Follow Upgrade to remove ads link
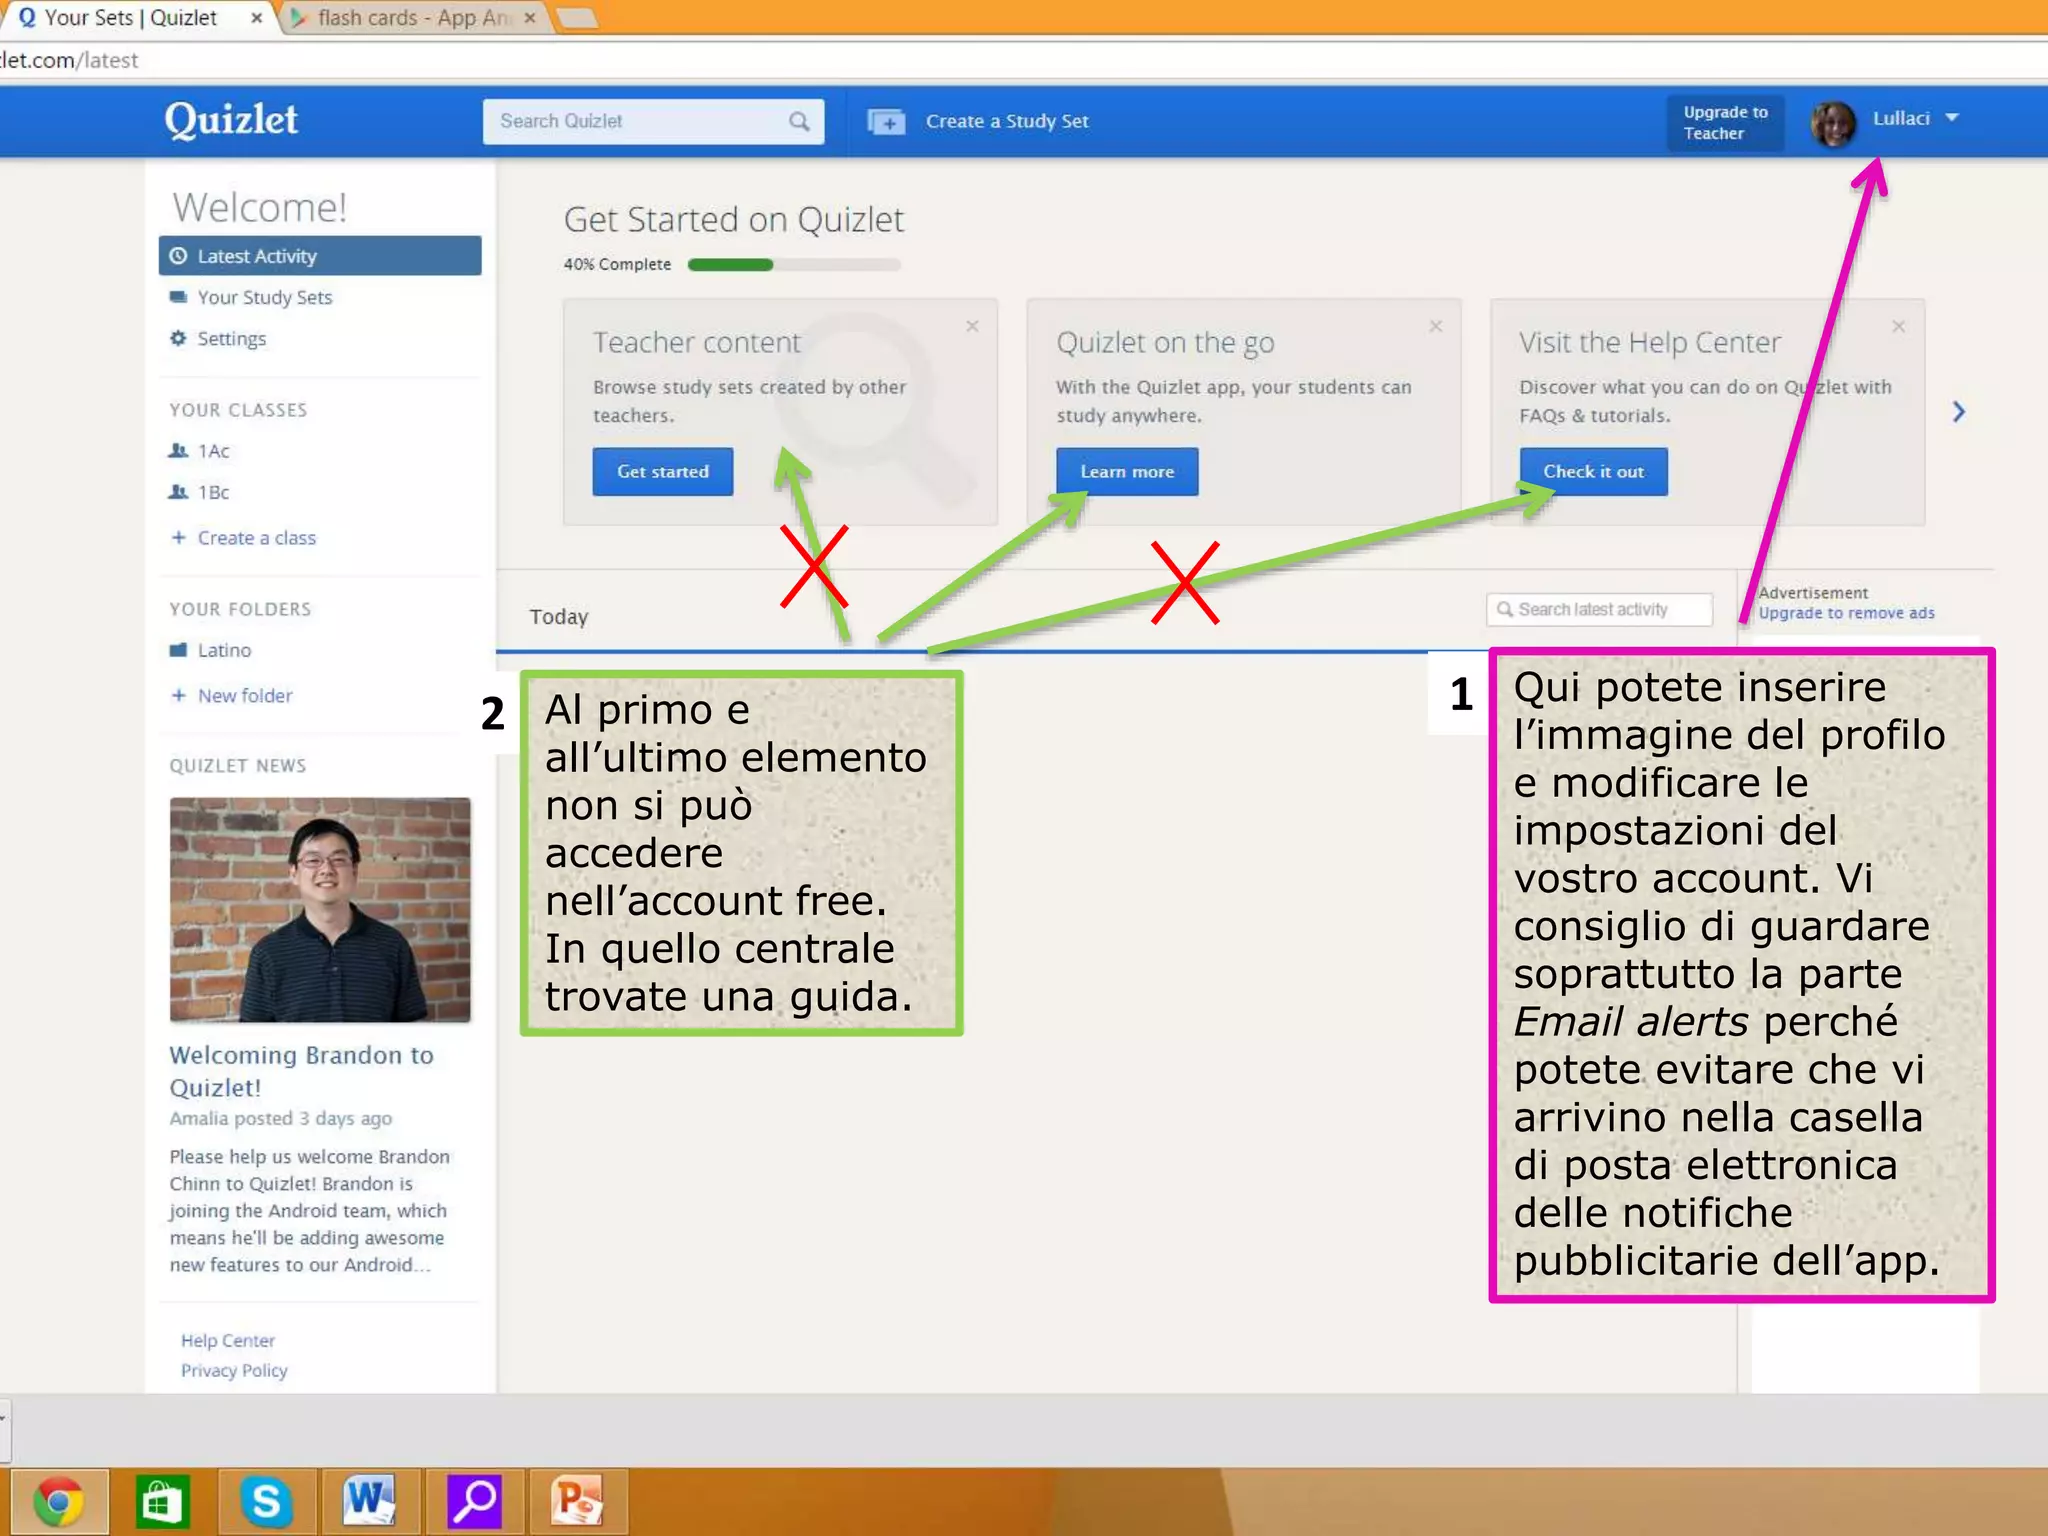The image size is (2048, 1536). click(x=1846, y=613)
